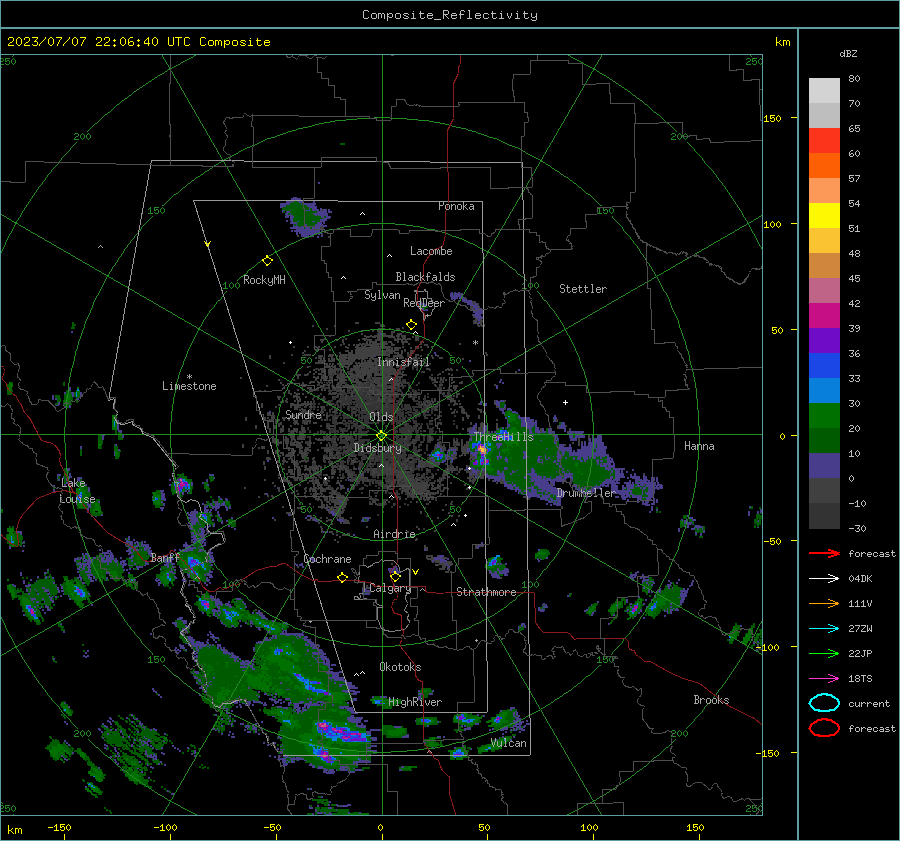Viewport: 900px width, 841px height.
Task: Click the Sylvan label on map
Action: coord(382,295)
